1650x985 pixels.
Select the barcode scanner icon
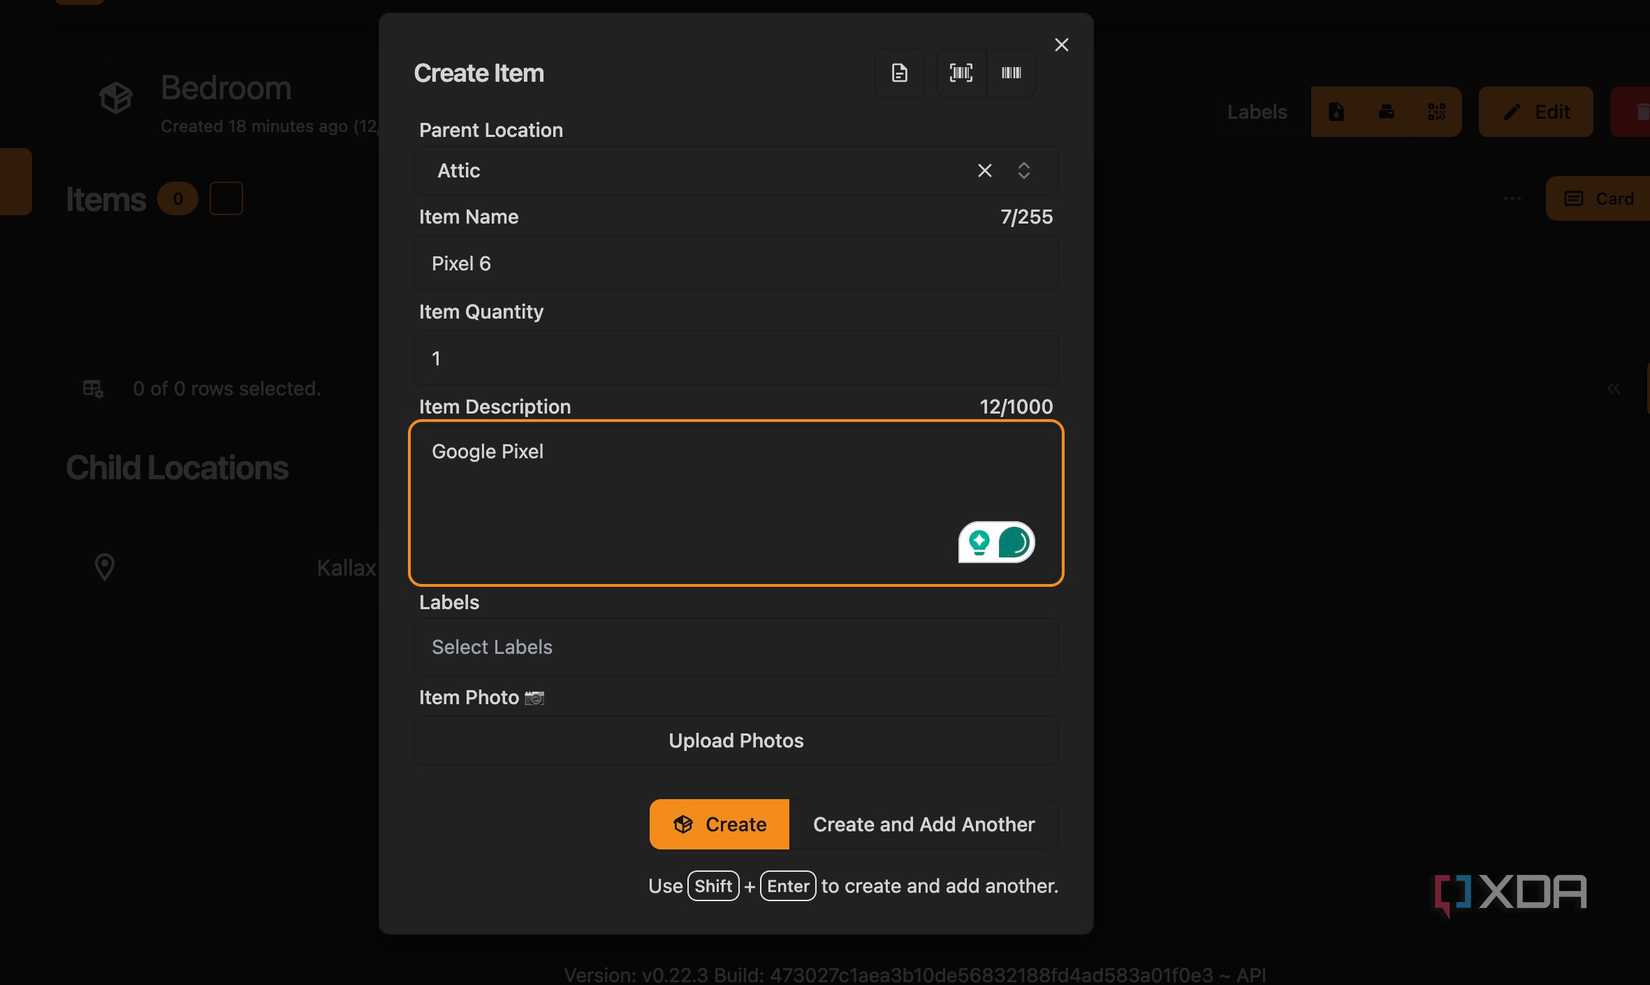(960, 73)
